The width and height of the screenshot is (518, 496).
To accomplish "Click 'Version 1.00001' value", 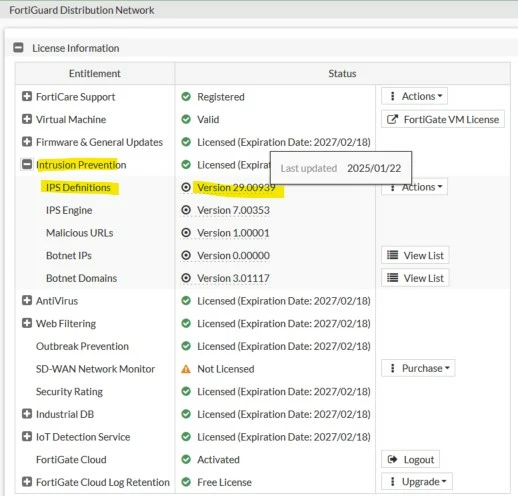I will (233, 233).
